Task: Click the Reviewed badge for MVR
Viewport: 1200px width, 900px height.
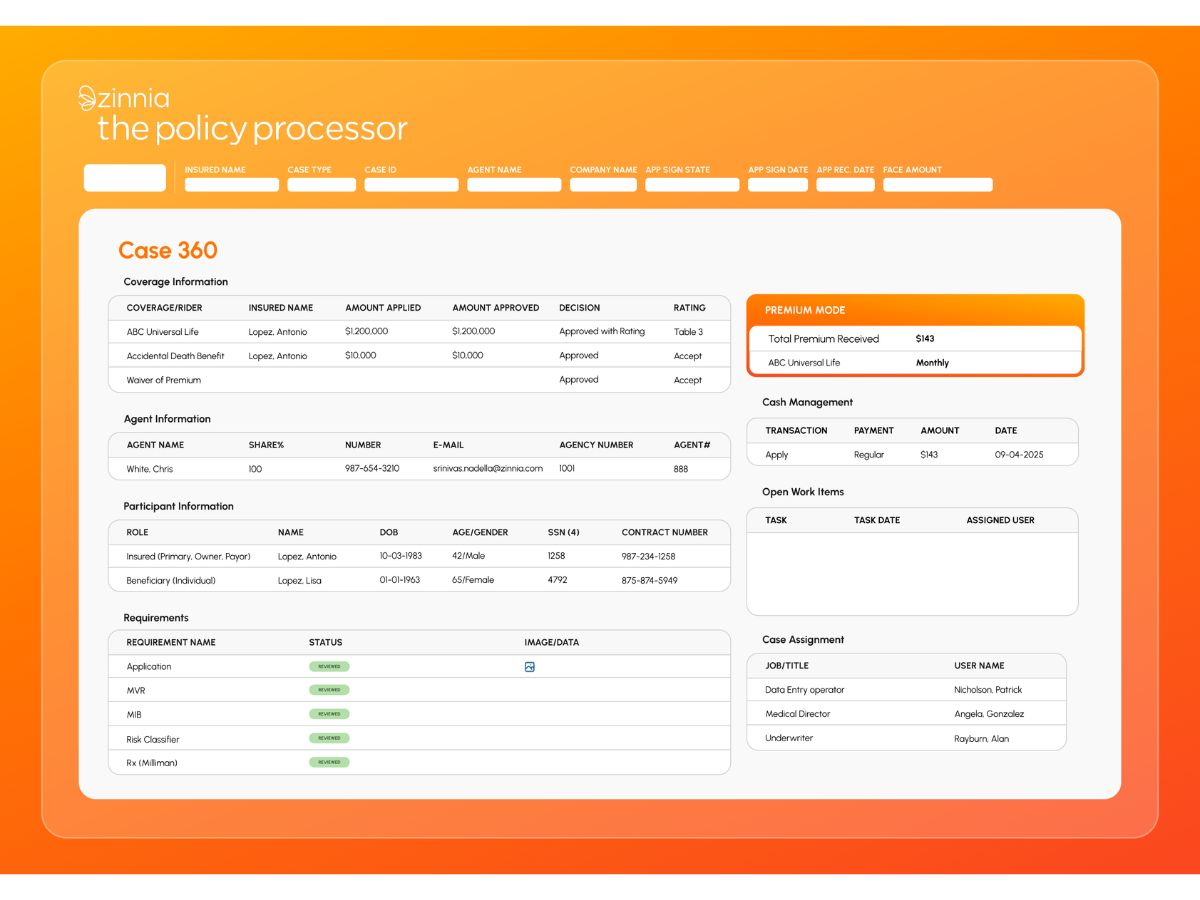Action: pos(329,690)
